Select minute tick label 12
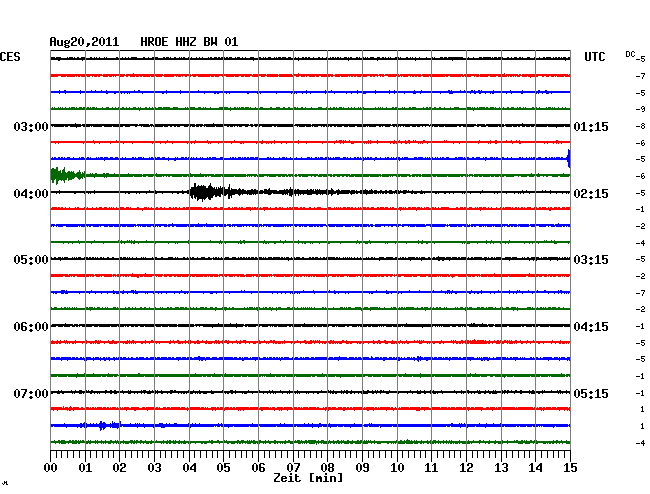This screenshot has width=650, height=494. click(x=466, y=468)
